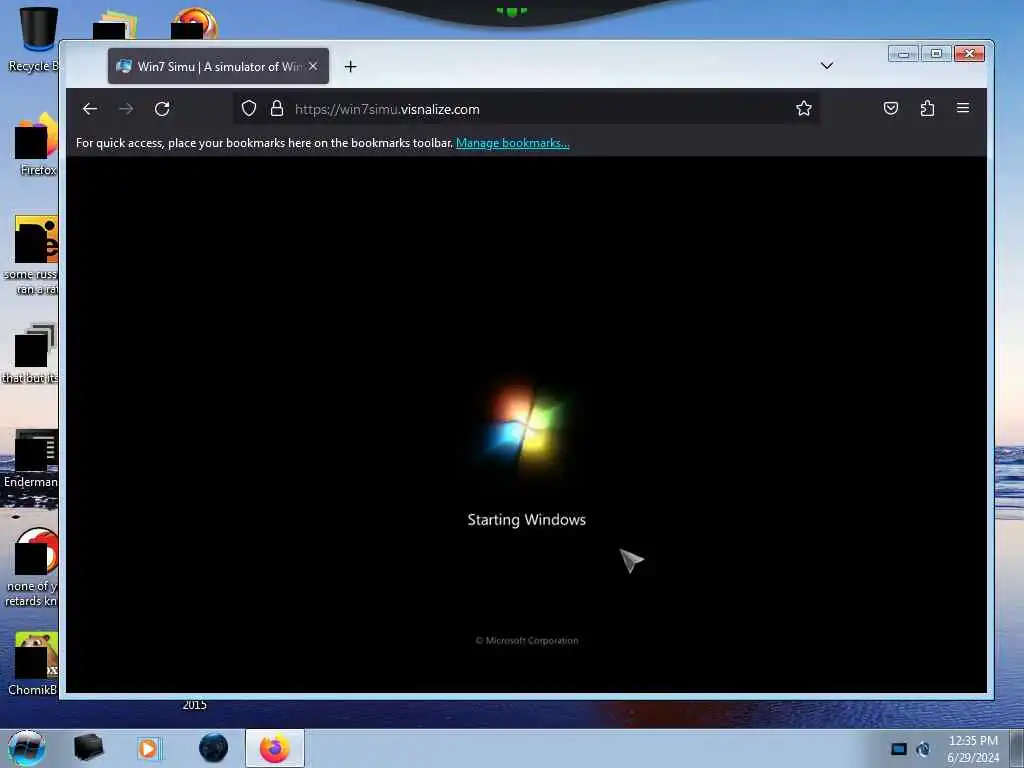
Task: Click the win7simu.visnalize.com address bar
Action: [526, 109]
